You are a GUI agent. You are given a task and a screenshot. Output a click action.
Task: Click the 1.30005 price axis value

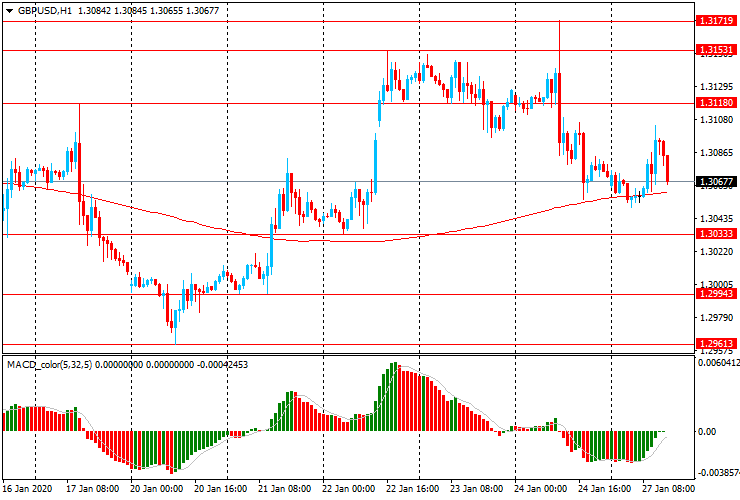717,284
